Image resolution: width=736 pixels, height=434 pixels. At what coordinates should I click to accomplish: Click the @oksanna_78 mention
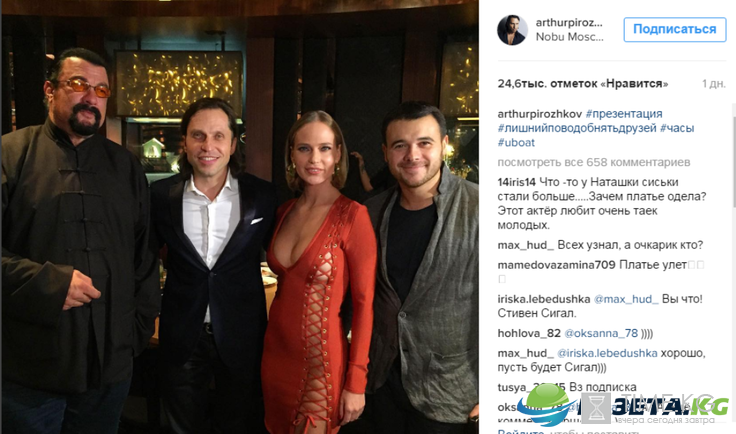601,334
